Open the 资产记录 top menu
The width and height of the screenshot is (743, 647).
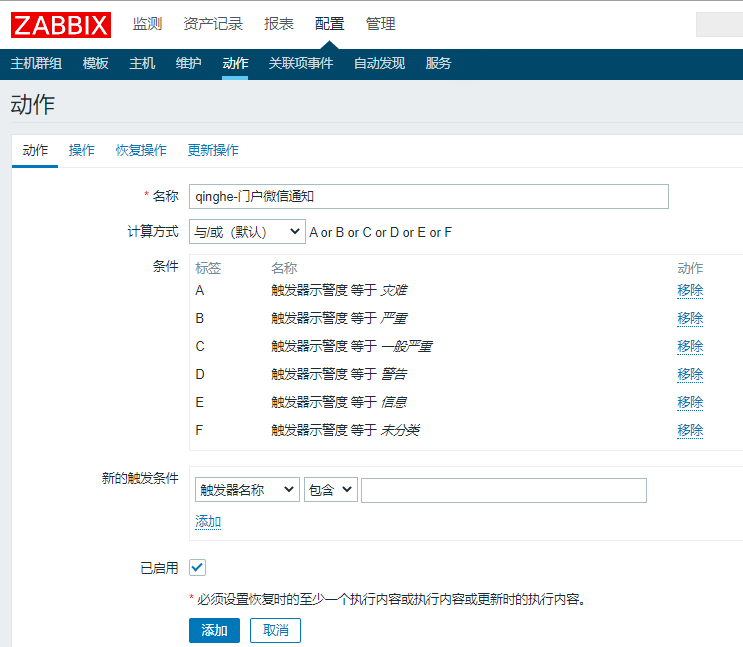[x=213, y=24]
